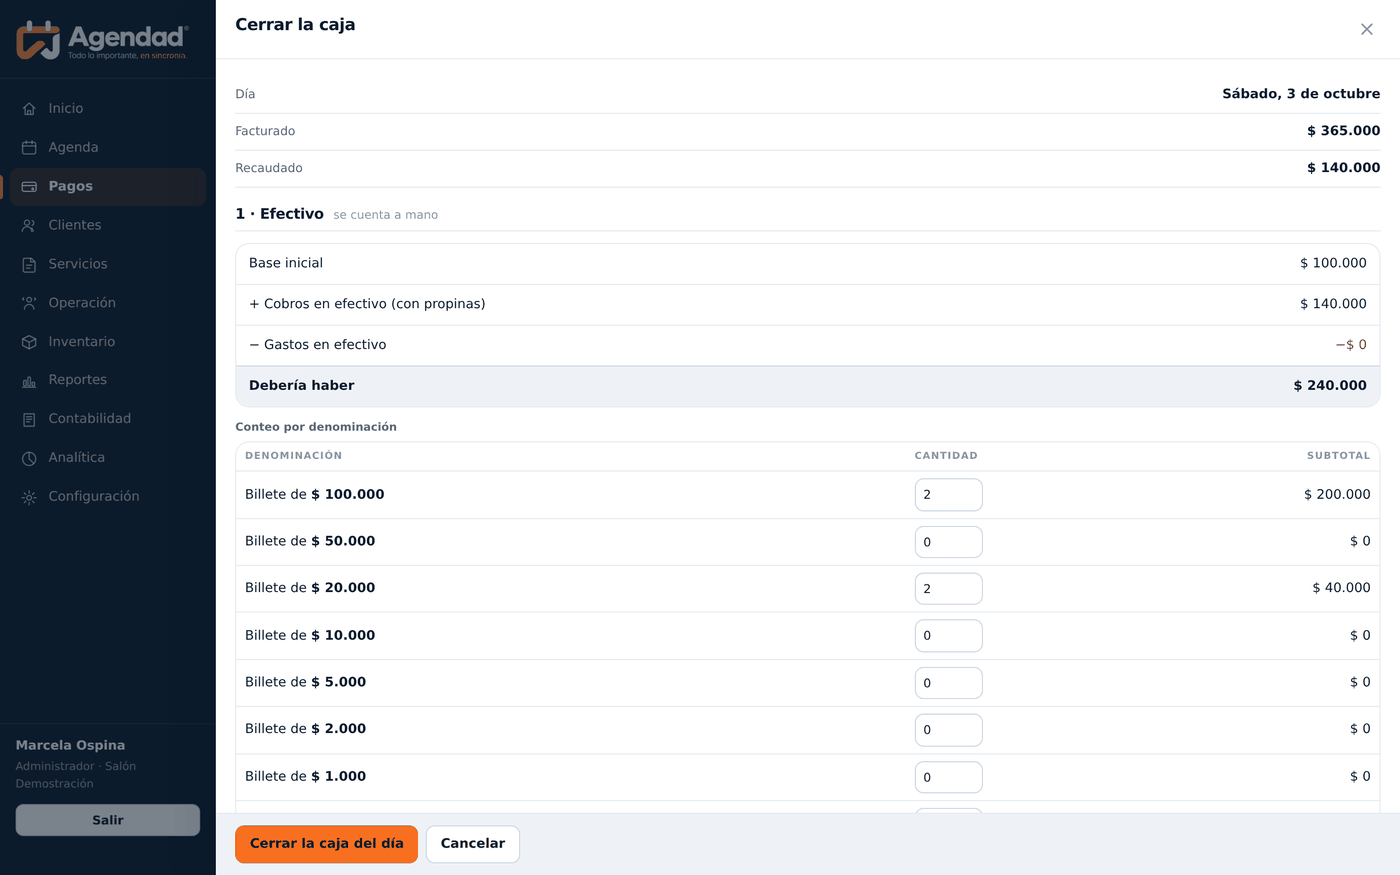Click the Cancelar button
Viewport: 1400px width, 875px height.
pyautogui.click(x=473, y=844)
